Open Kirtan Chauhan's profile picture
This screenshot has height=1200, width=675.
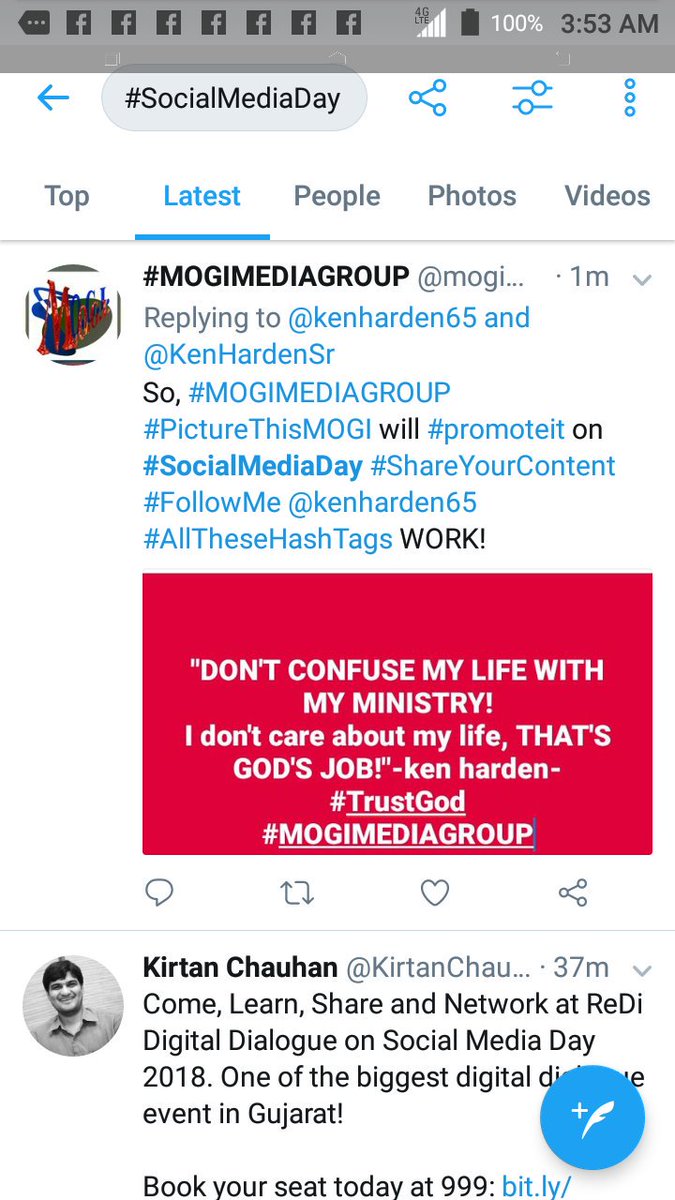(x=73, y=1005)
